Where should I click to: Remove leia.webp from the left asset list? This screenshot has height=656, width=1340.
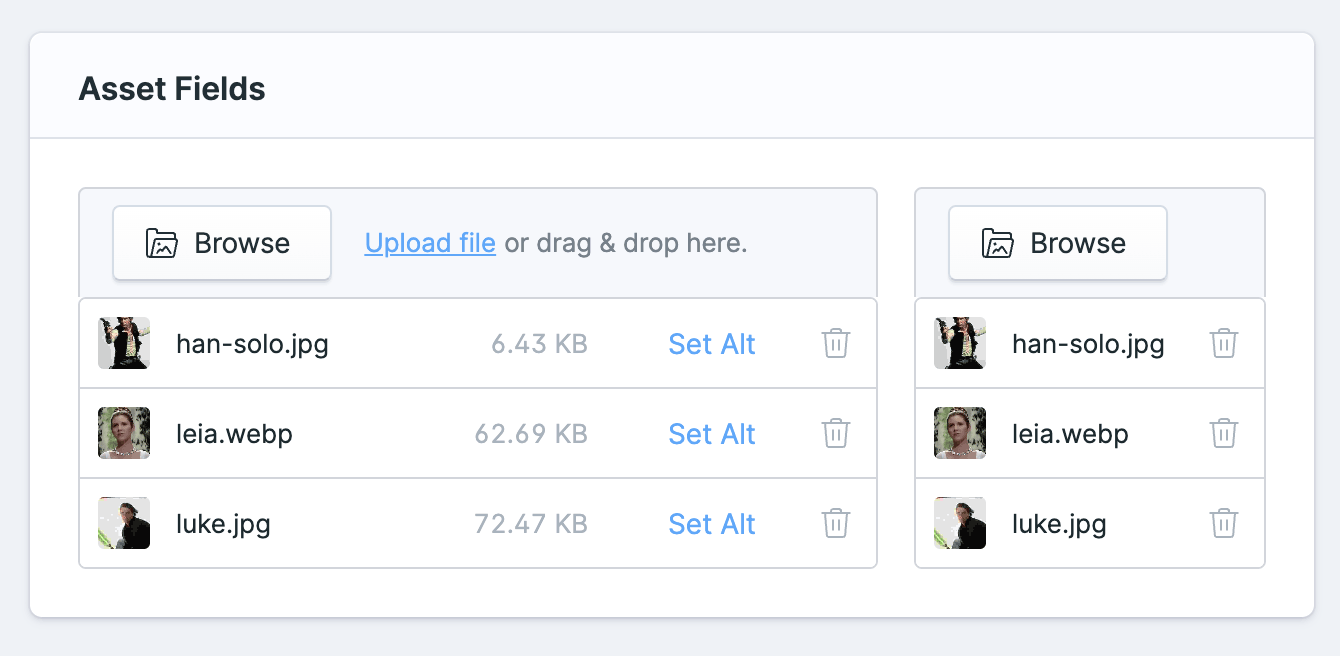tap(836, 433)
